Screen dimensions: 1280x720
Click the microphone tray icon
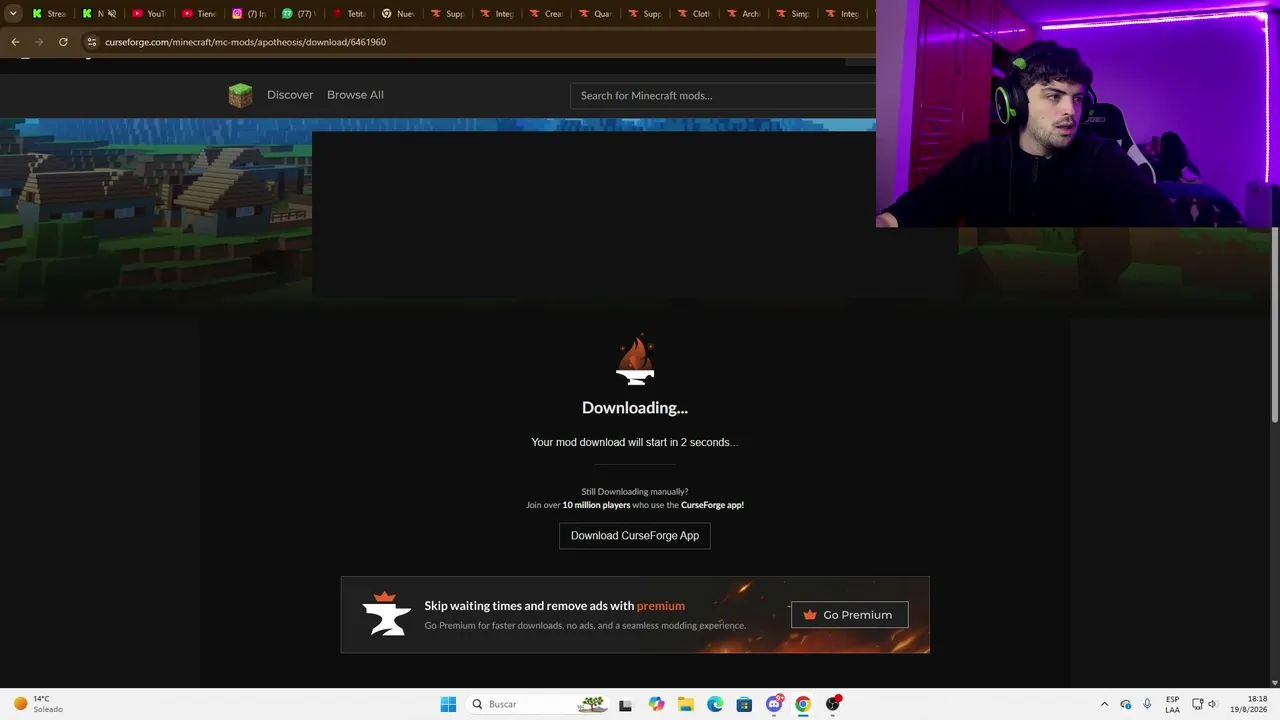(1147, 704)
